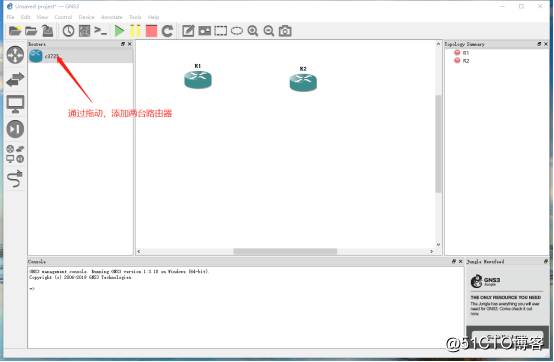Browse switches device category icon
The width and height of the screenshot is (554, 362).
(x=15, y=79)
